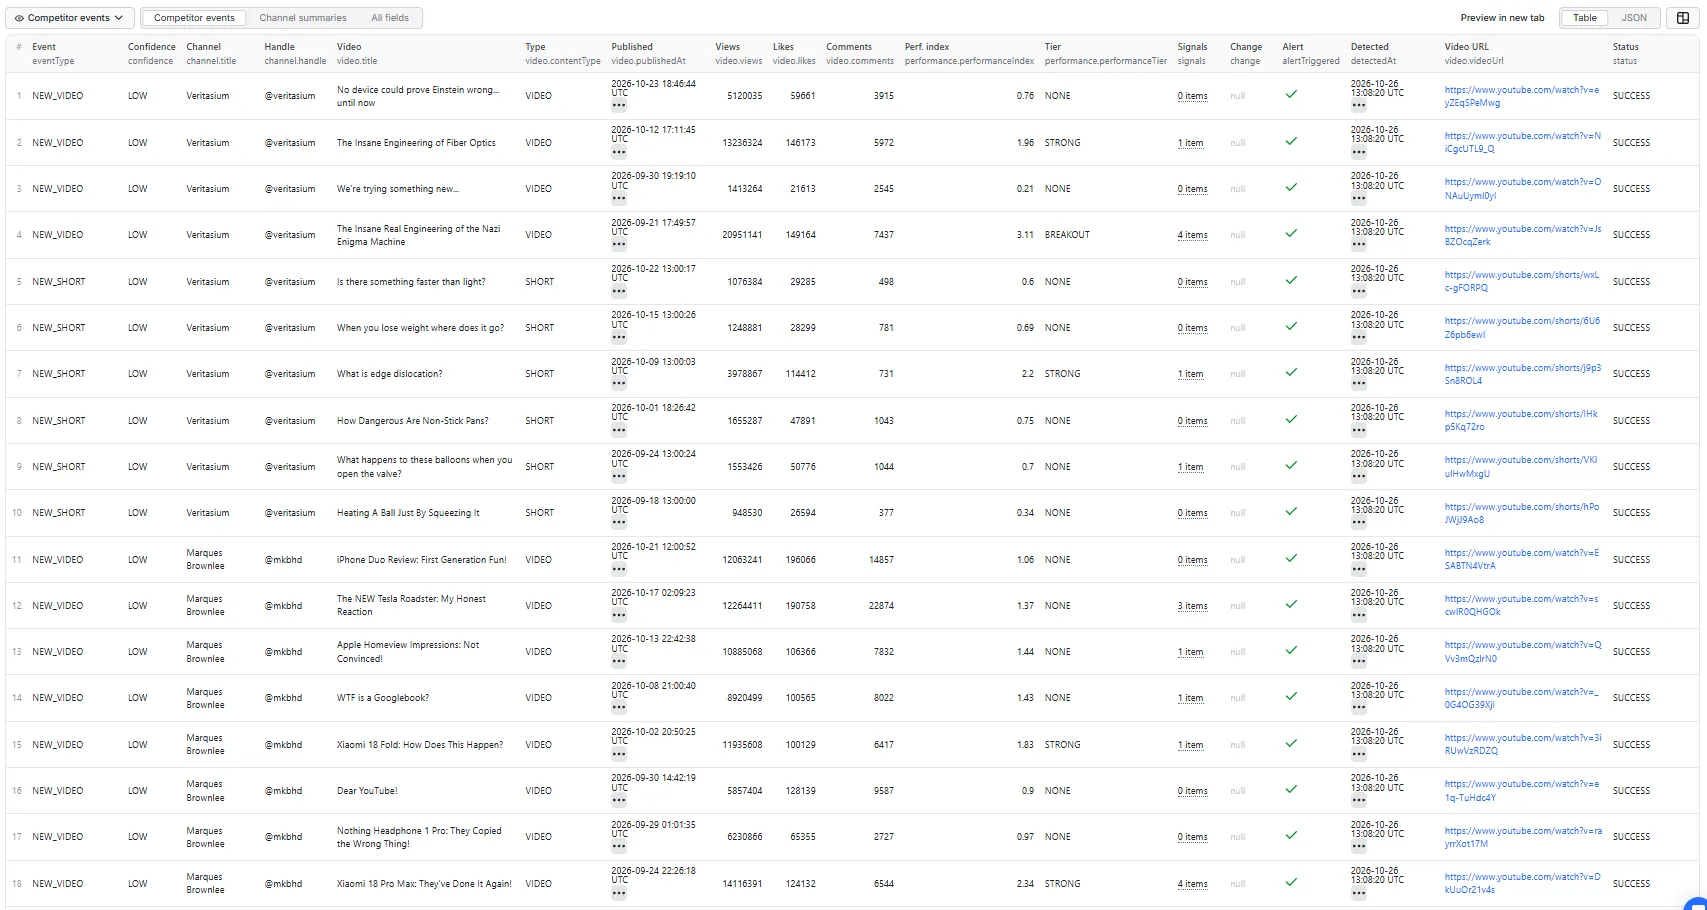Open 4 items signals for Enigma Machine row
The image size is (1707, 910).
1192,235
